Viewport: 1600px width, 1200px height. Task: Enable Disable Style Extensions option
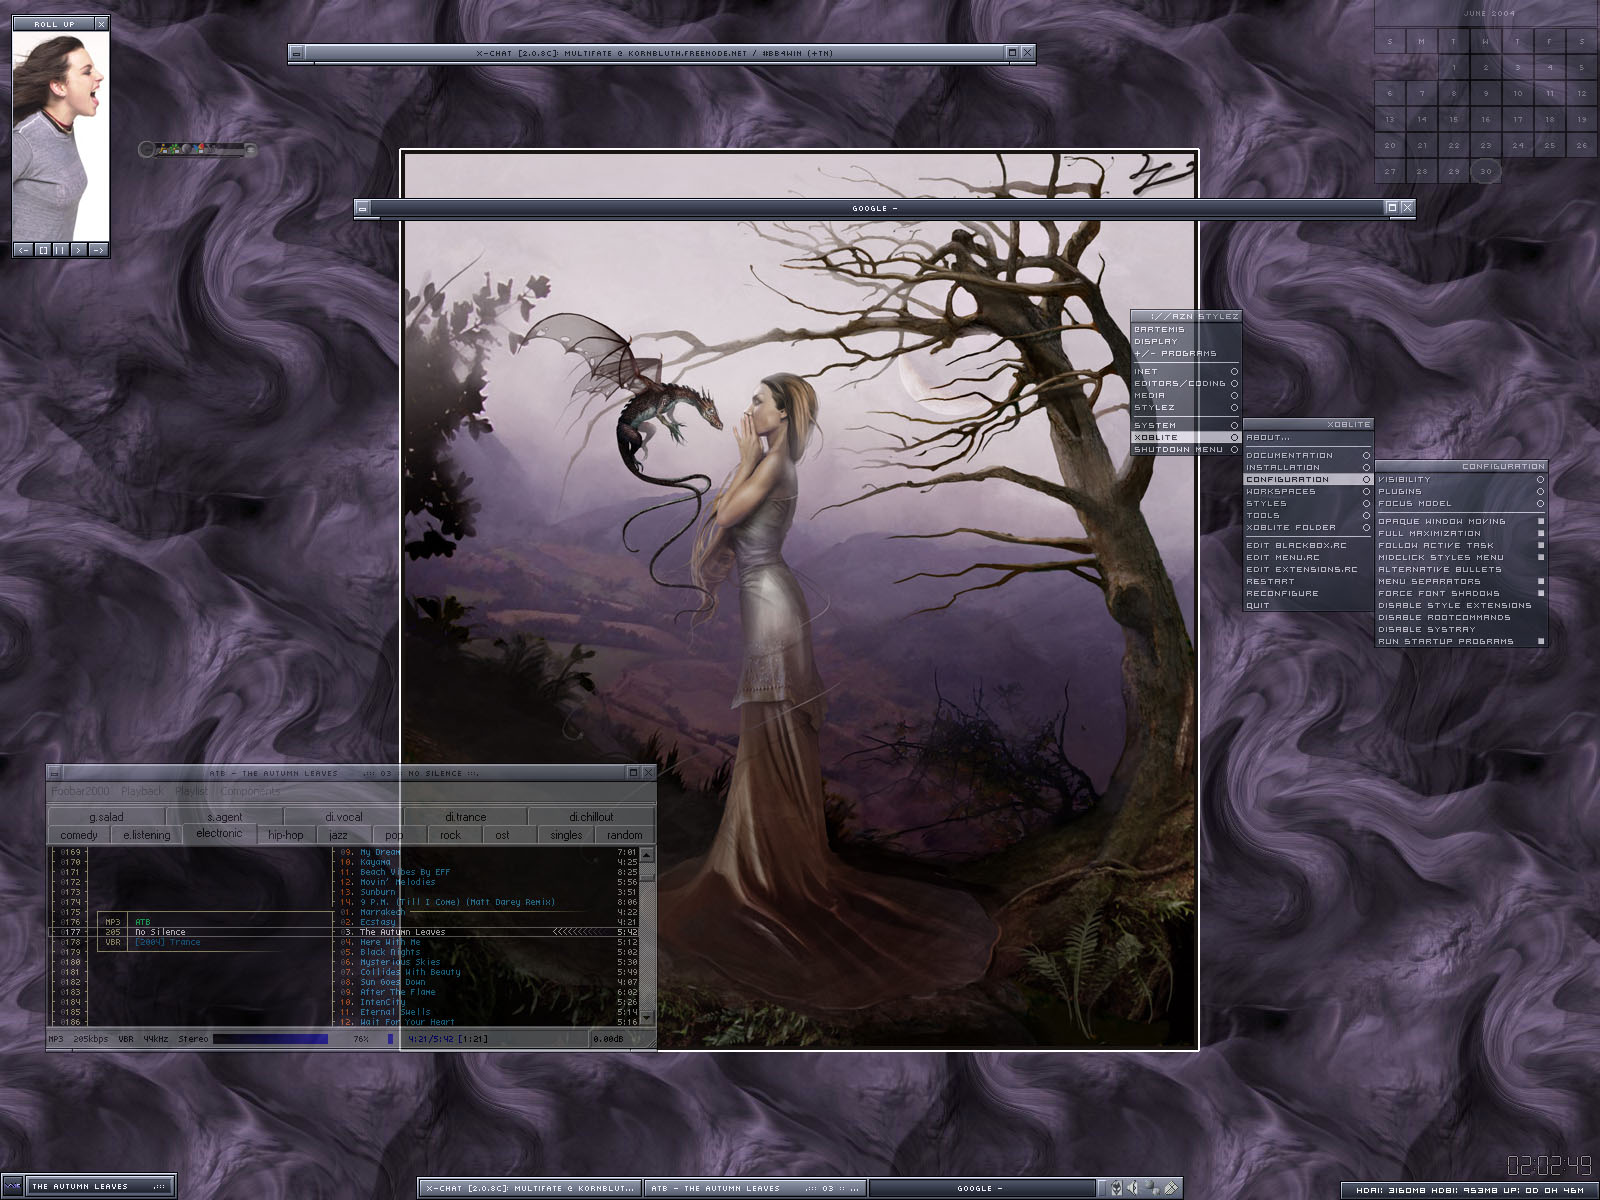1461,605
